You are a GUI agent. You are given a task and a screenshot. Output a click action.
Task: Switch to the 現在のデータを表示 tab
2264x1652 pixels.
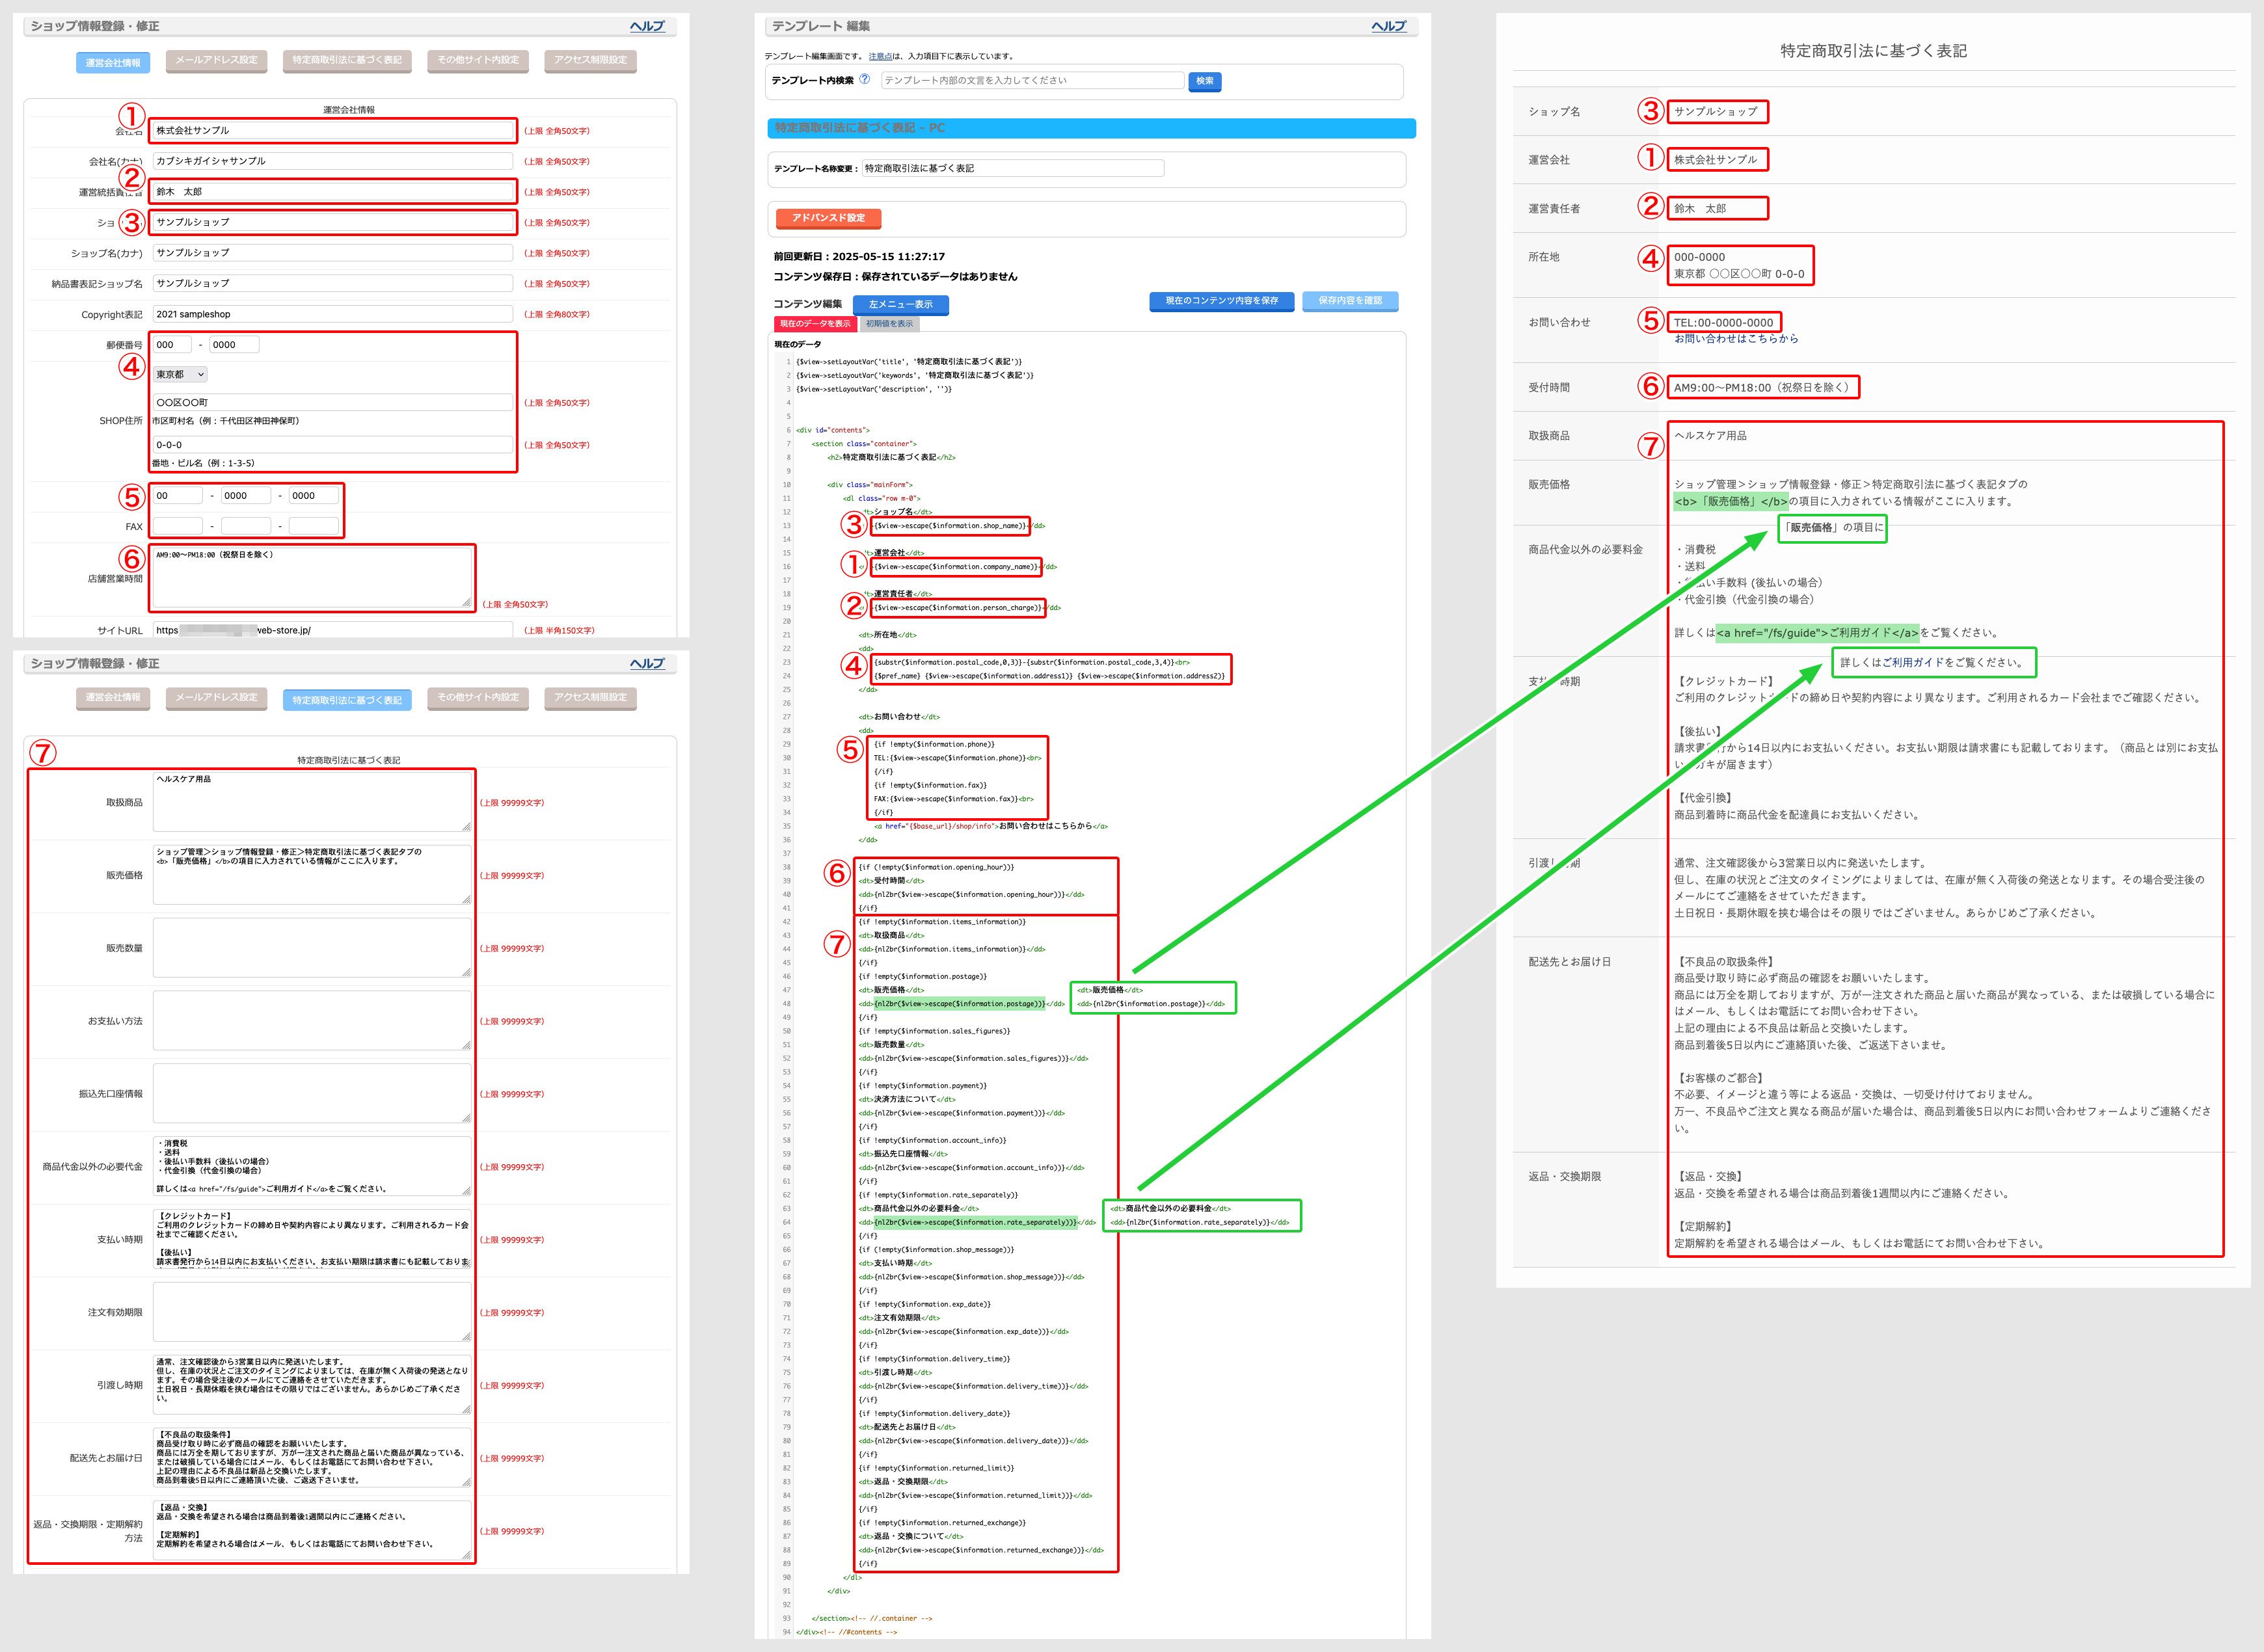click(x=815, y=324)
